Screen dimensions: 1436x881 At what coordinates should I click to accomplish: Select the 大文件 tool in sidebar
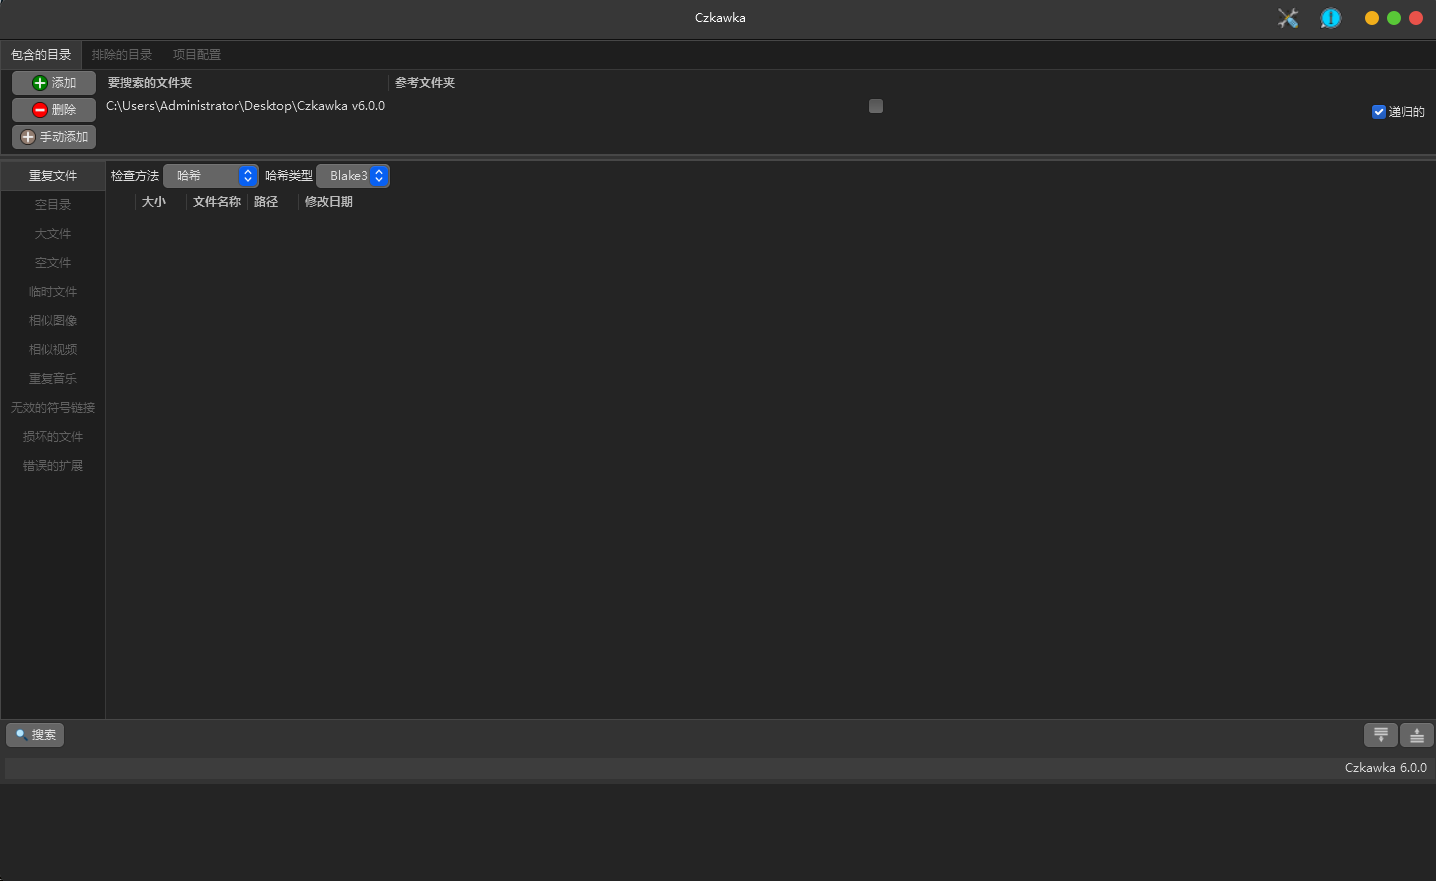pyautogui.click(x=53, y=234)
